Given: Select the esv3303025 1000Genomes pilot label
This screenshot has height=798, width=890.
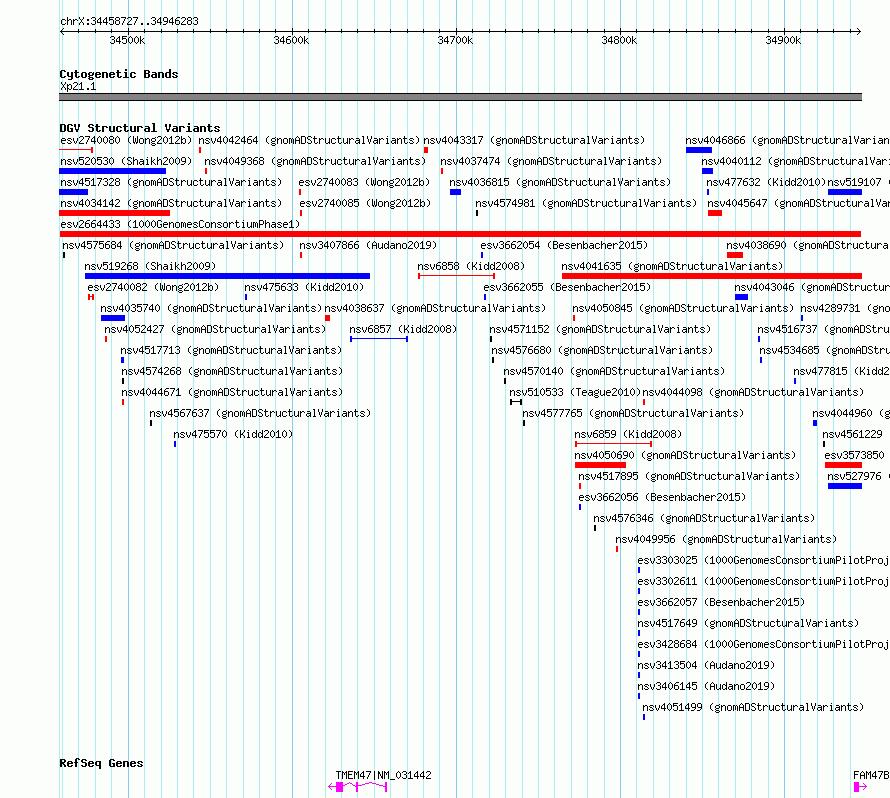Looking at the screenshot, I should tap(763, 560).
